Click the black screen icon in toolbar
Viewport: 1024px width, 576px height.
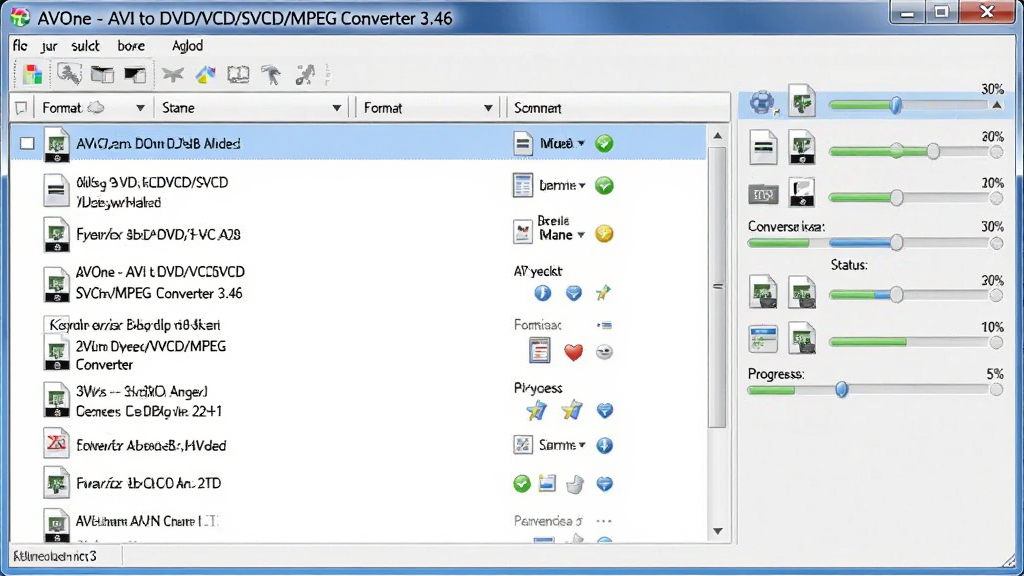(x=135, y=74)
